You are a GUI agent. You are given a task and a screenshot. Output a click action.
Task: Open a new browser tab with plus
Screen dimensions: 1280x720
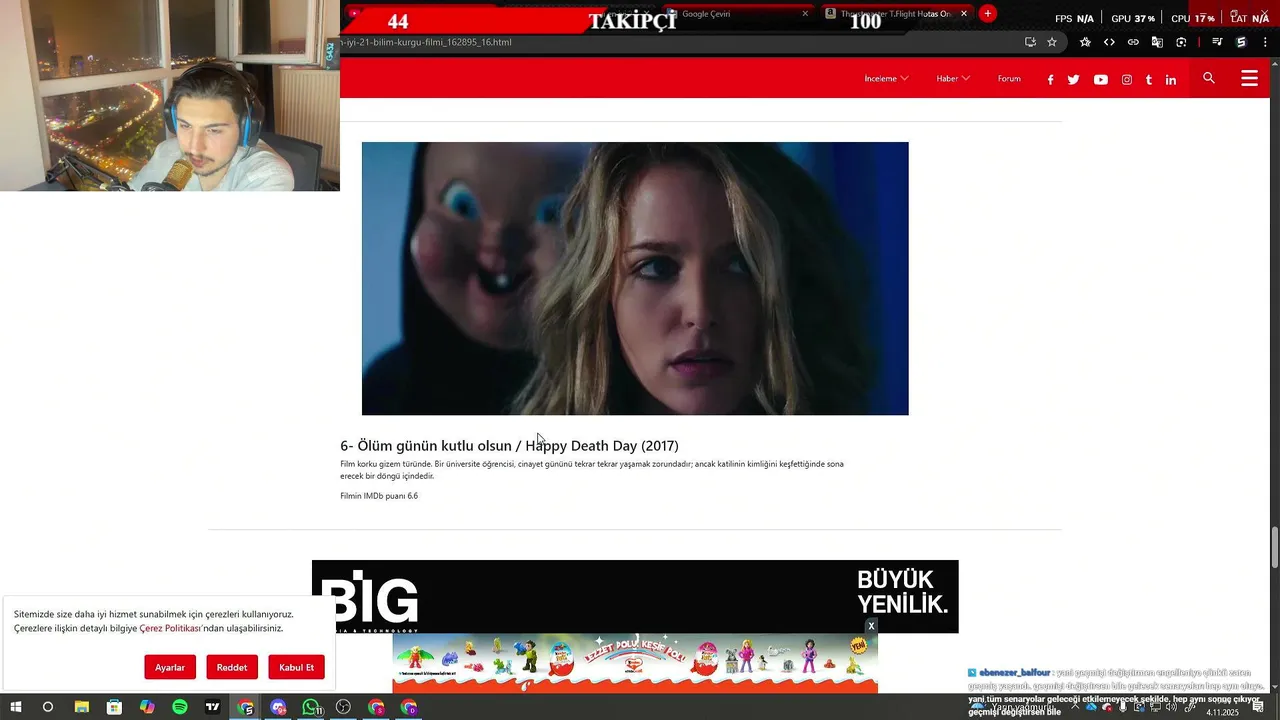(x=988, y=13)
